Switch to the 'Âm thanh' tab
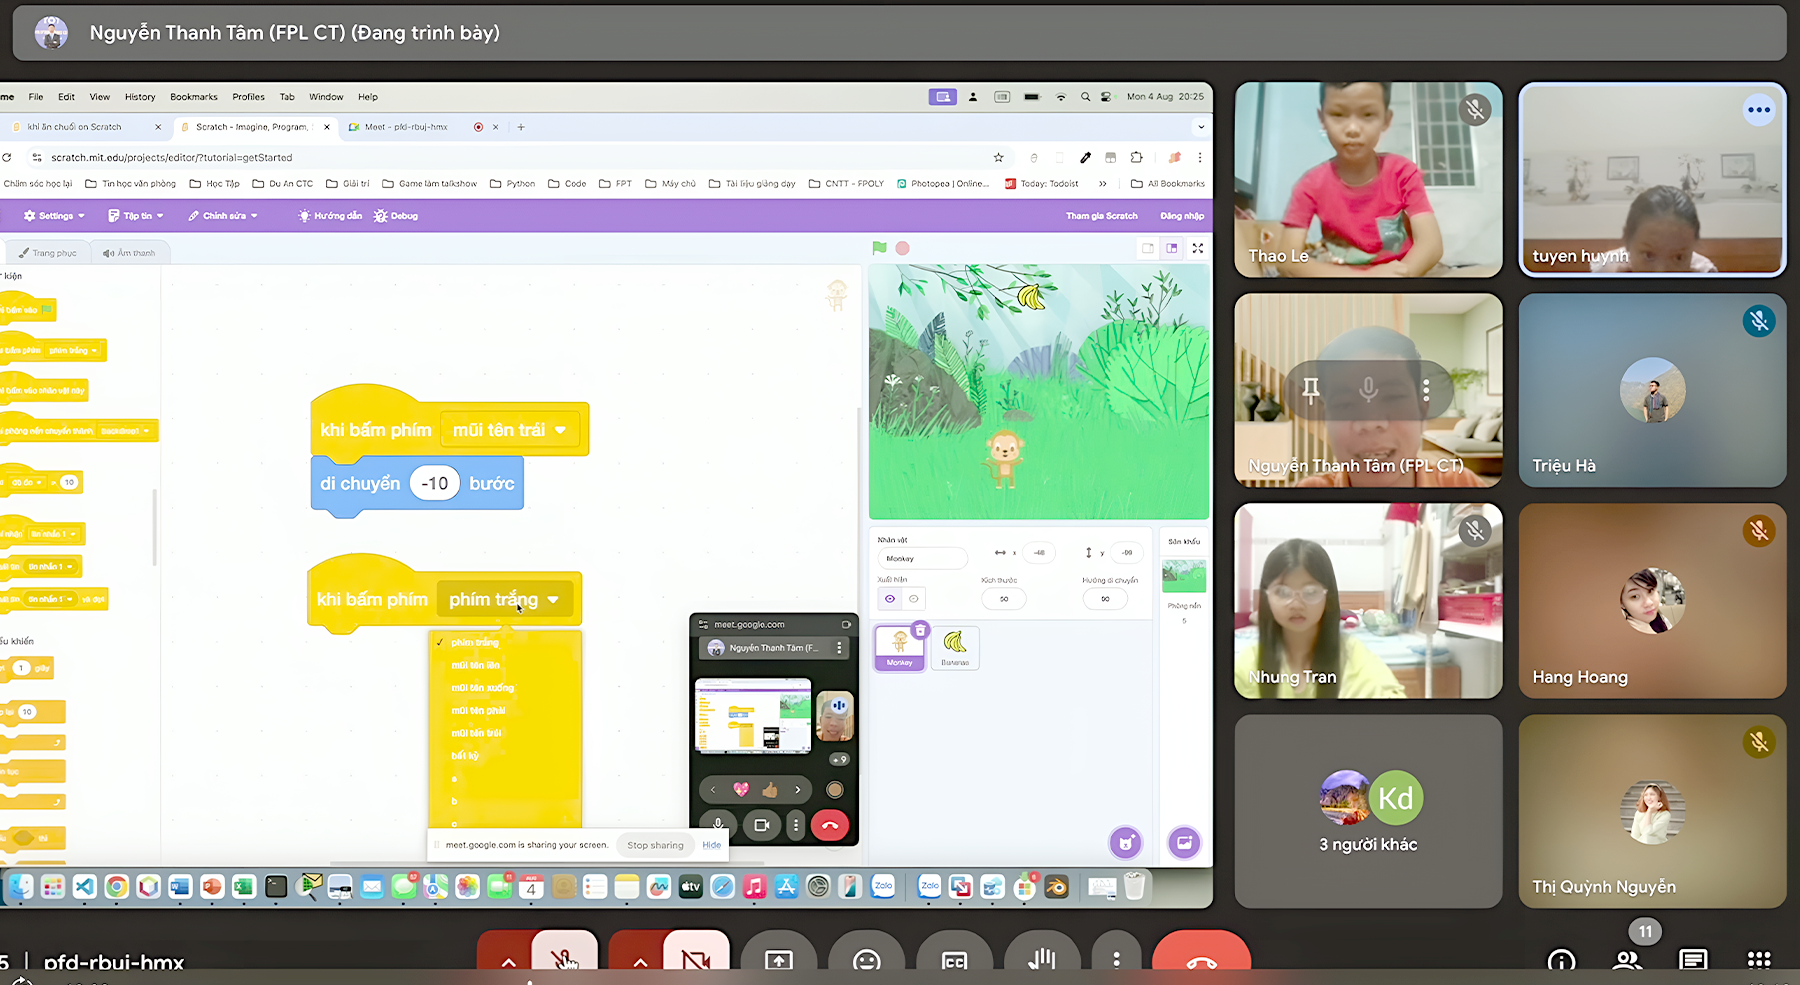Viewport: 1800px width, 985px height. (x=129, y=253)
